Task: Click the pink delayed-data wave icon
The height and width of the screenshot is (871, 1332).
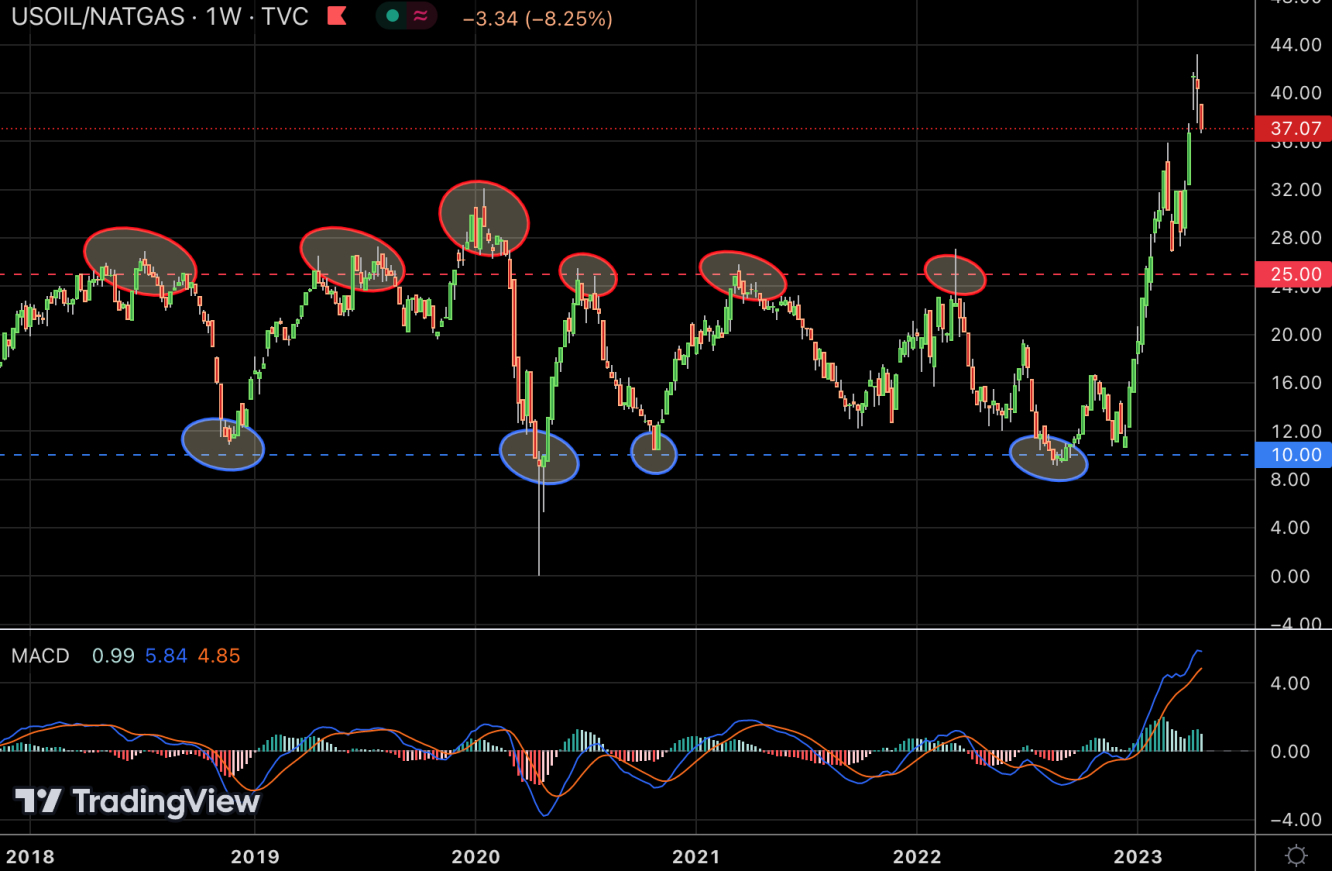Action: coord(421,17)
